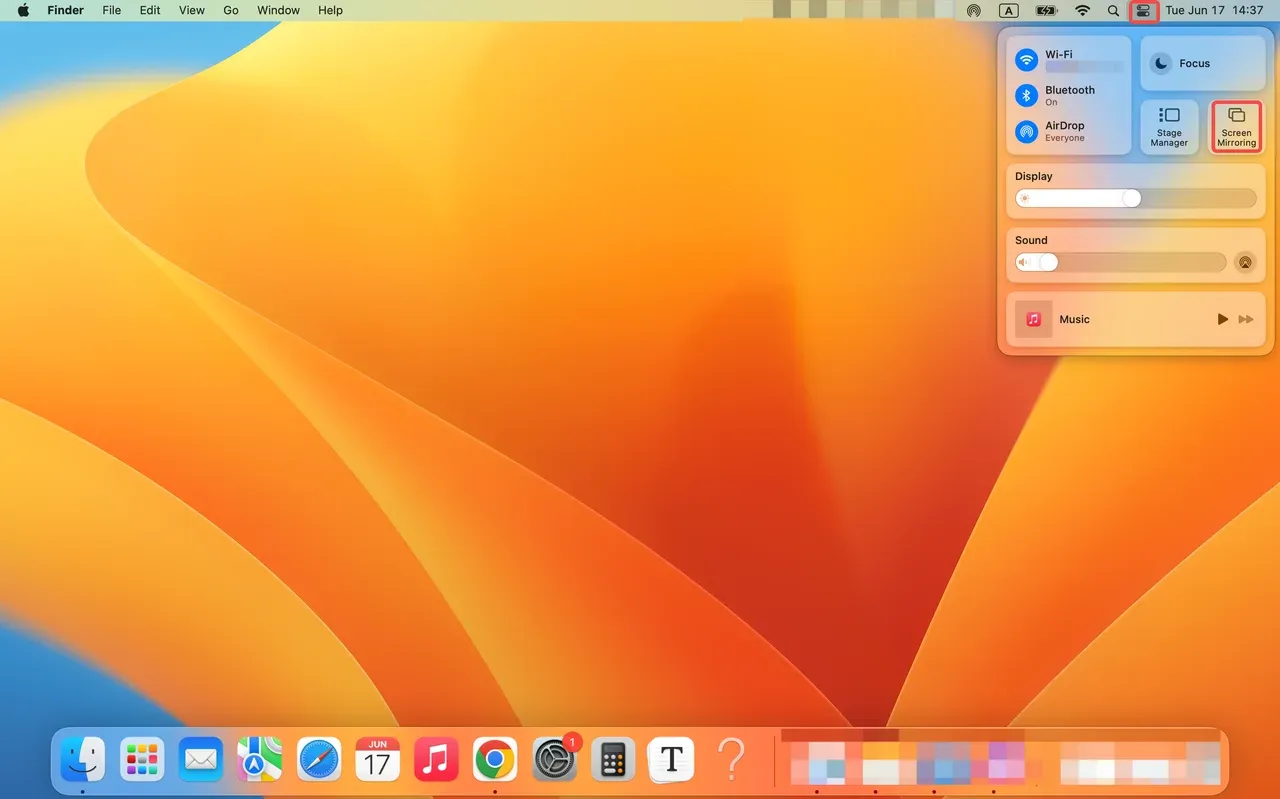1280x799 pixels.
Task: Toggle Bluetooth in Control Center
Action: coord(1027,95)
